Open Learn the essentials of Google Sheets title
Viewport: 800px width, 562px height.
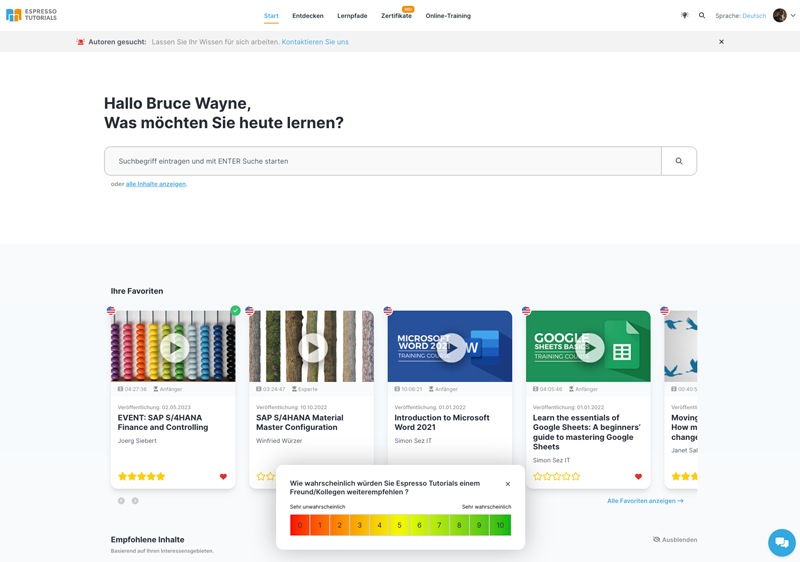(586, 432)
